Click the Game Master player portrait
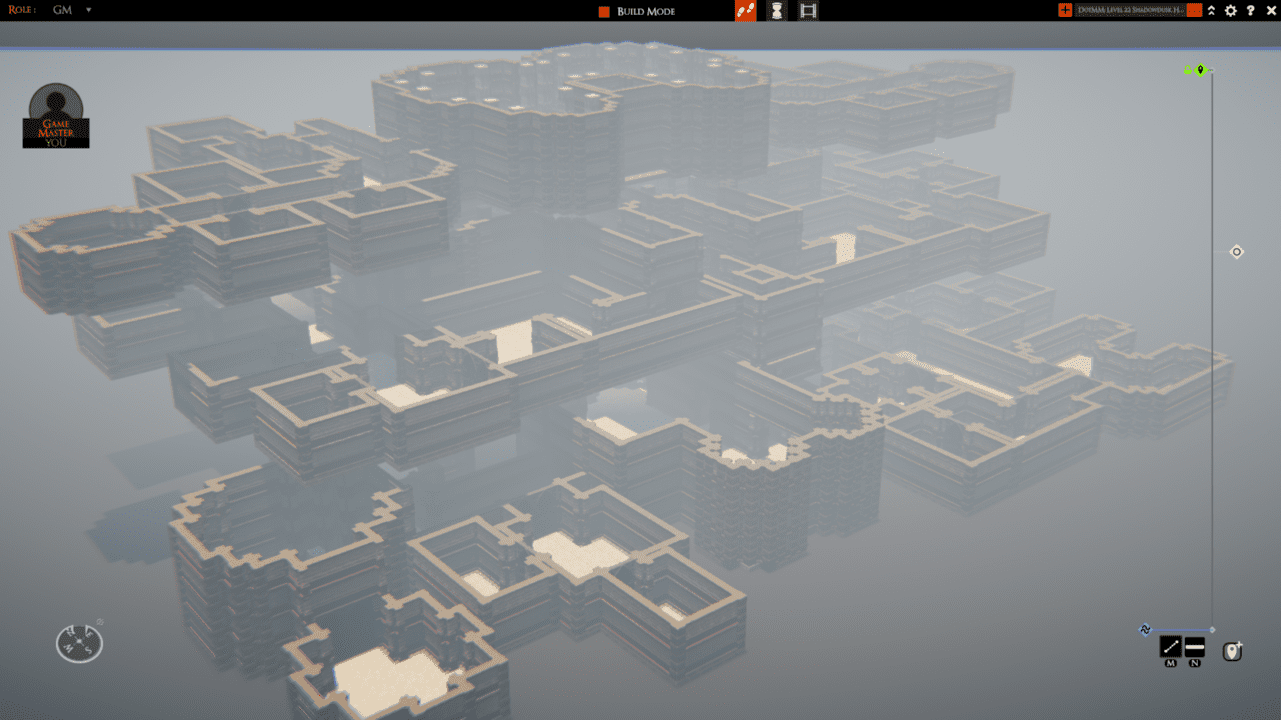 (56, 115)
